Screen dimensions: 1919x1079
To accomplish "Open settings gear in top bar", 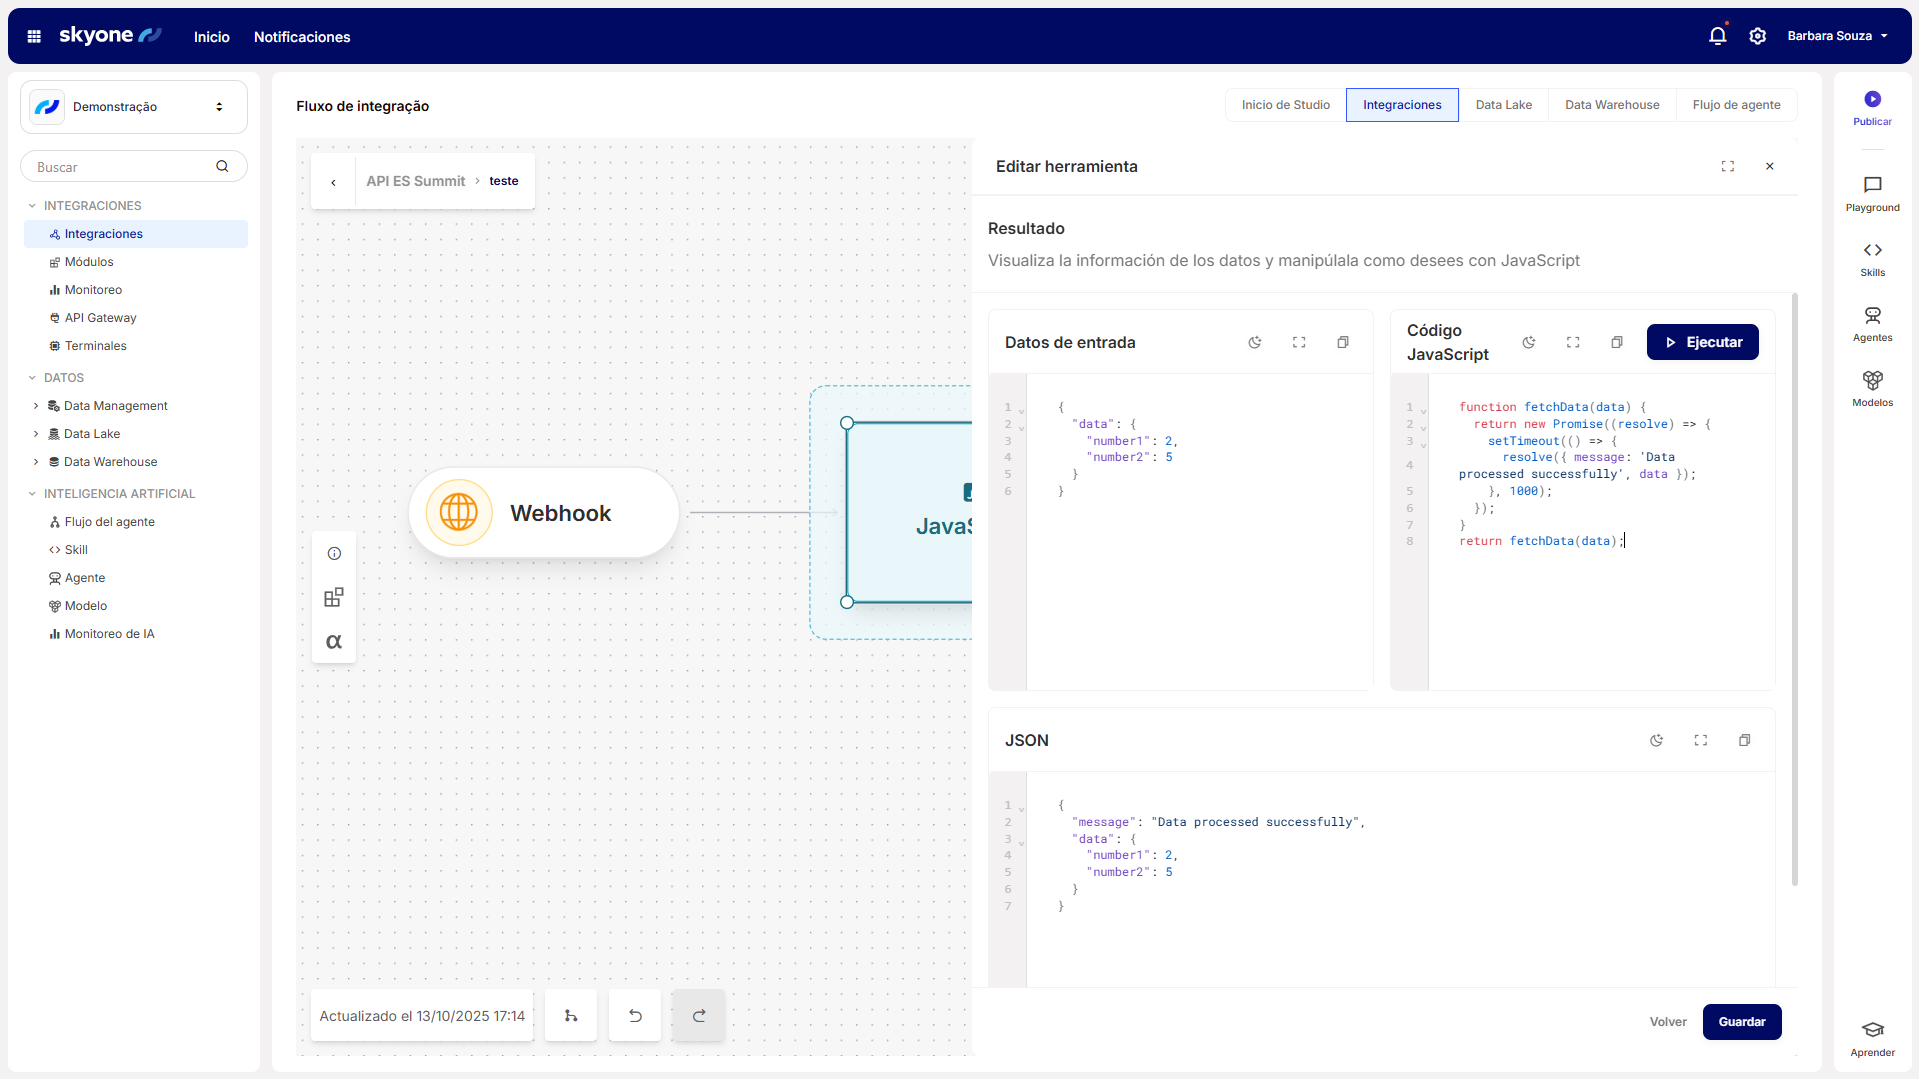I will pyautogui.click(x=1757, y=36).
